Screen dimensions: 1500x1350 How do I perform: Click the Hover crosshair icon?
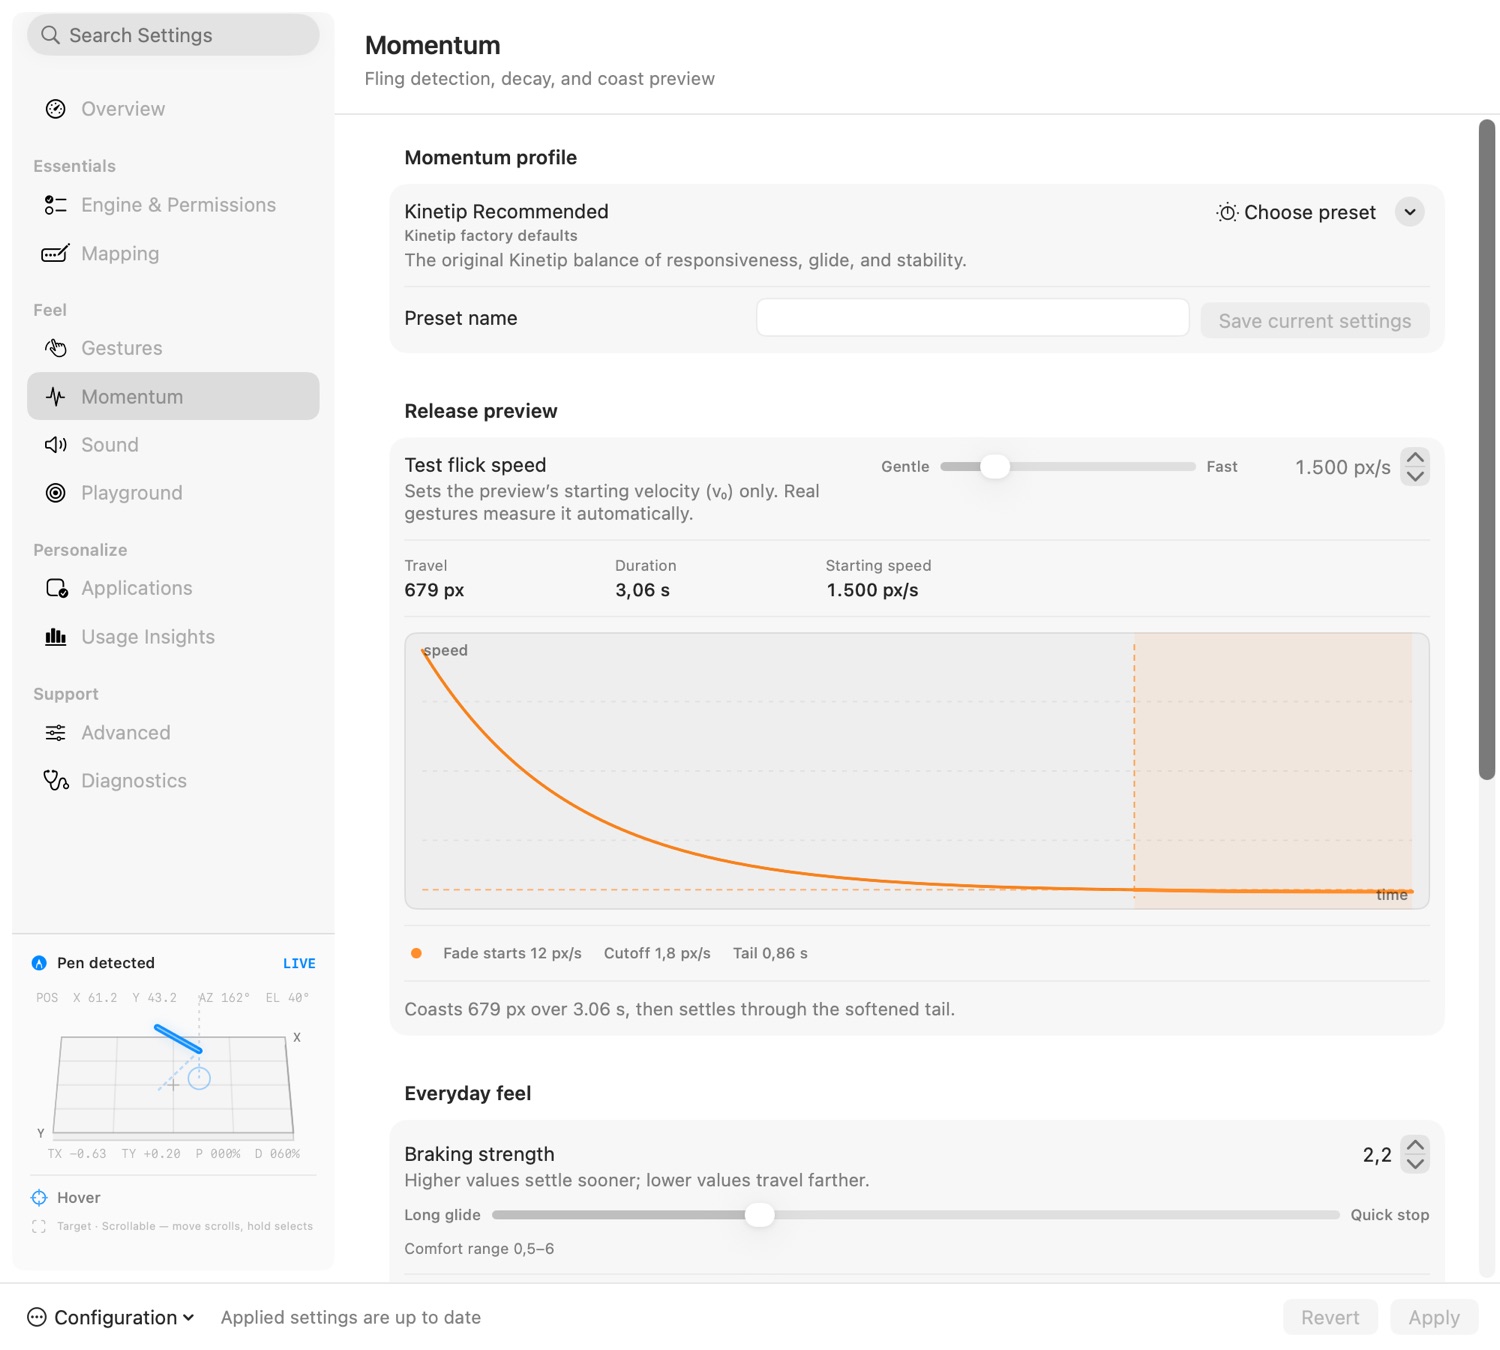point(39,1198)
